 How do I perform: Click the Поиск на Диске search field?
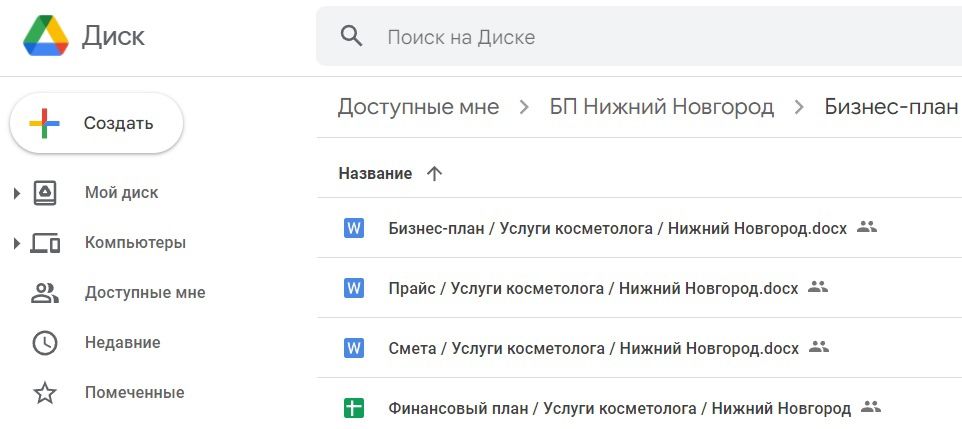click(639, 37)
